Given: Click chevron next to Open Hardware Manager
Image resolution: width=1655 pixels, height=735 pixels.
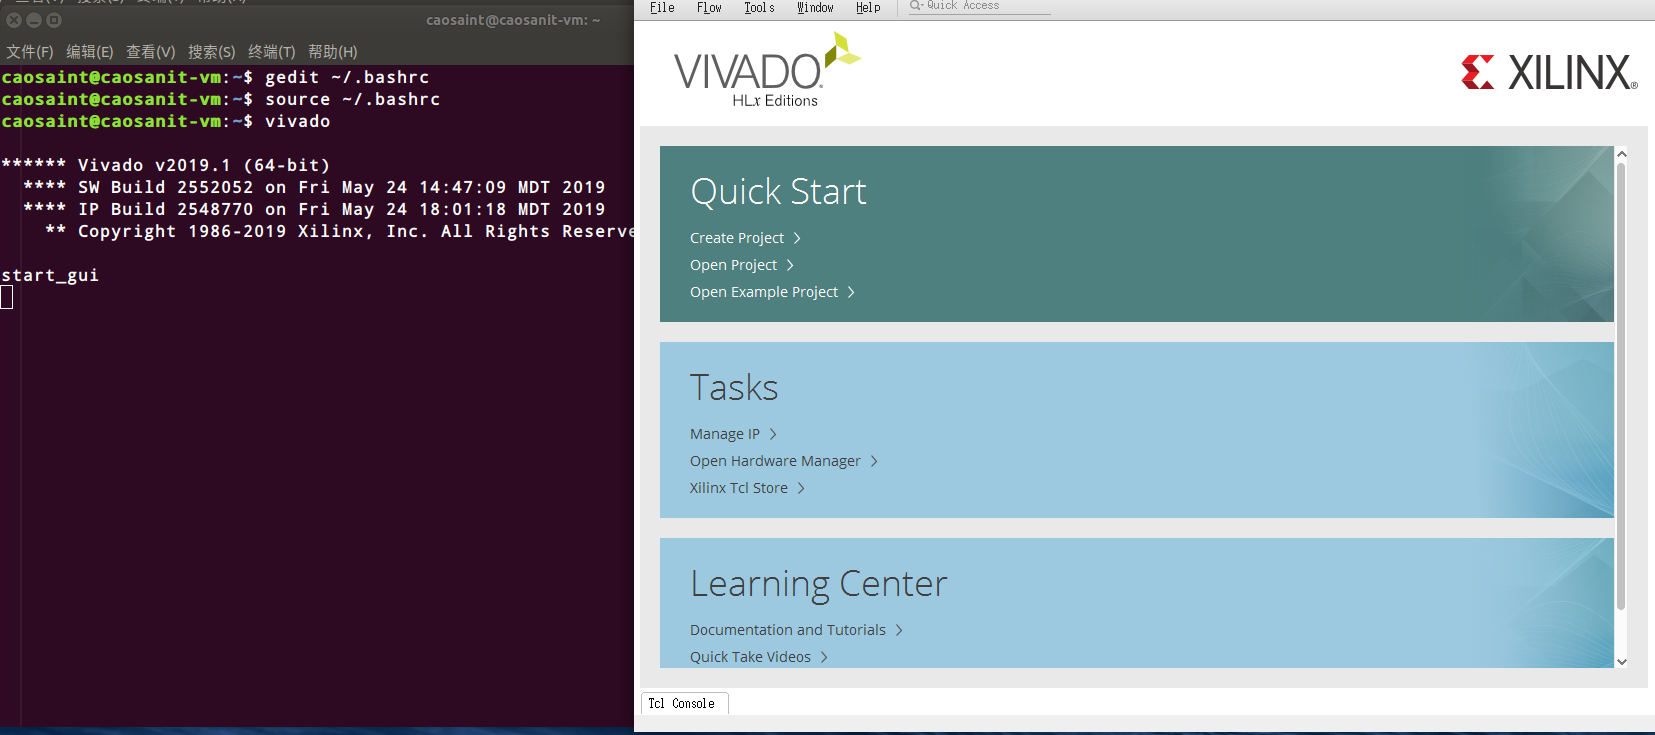Looking at the screenshot, I should [x=874, y=461].
